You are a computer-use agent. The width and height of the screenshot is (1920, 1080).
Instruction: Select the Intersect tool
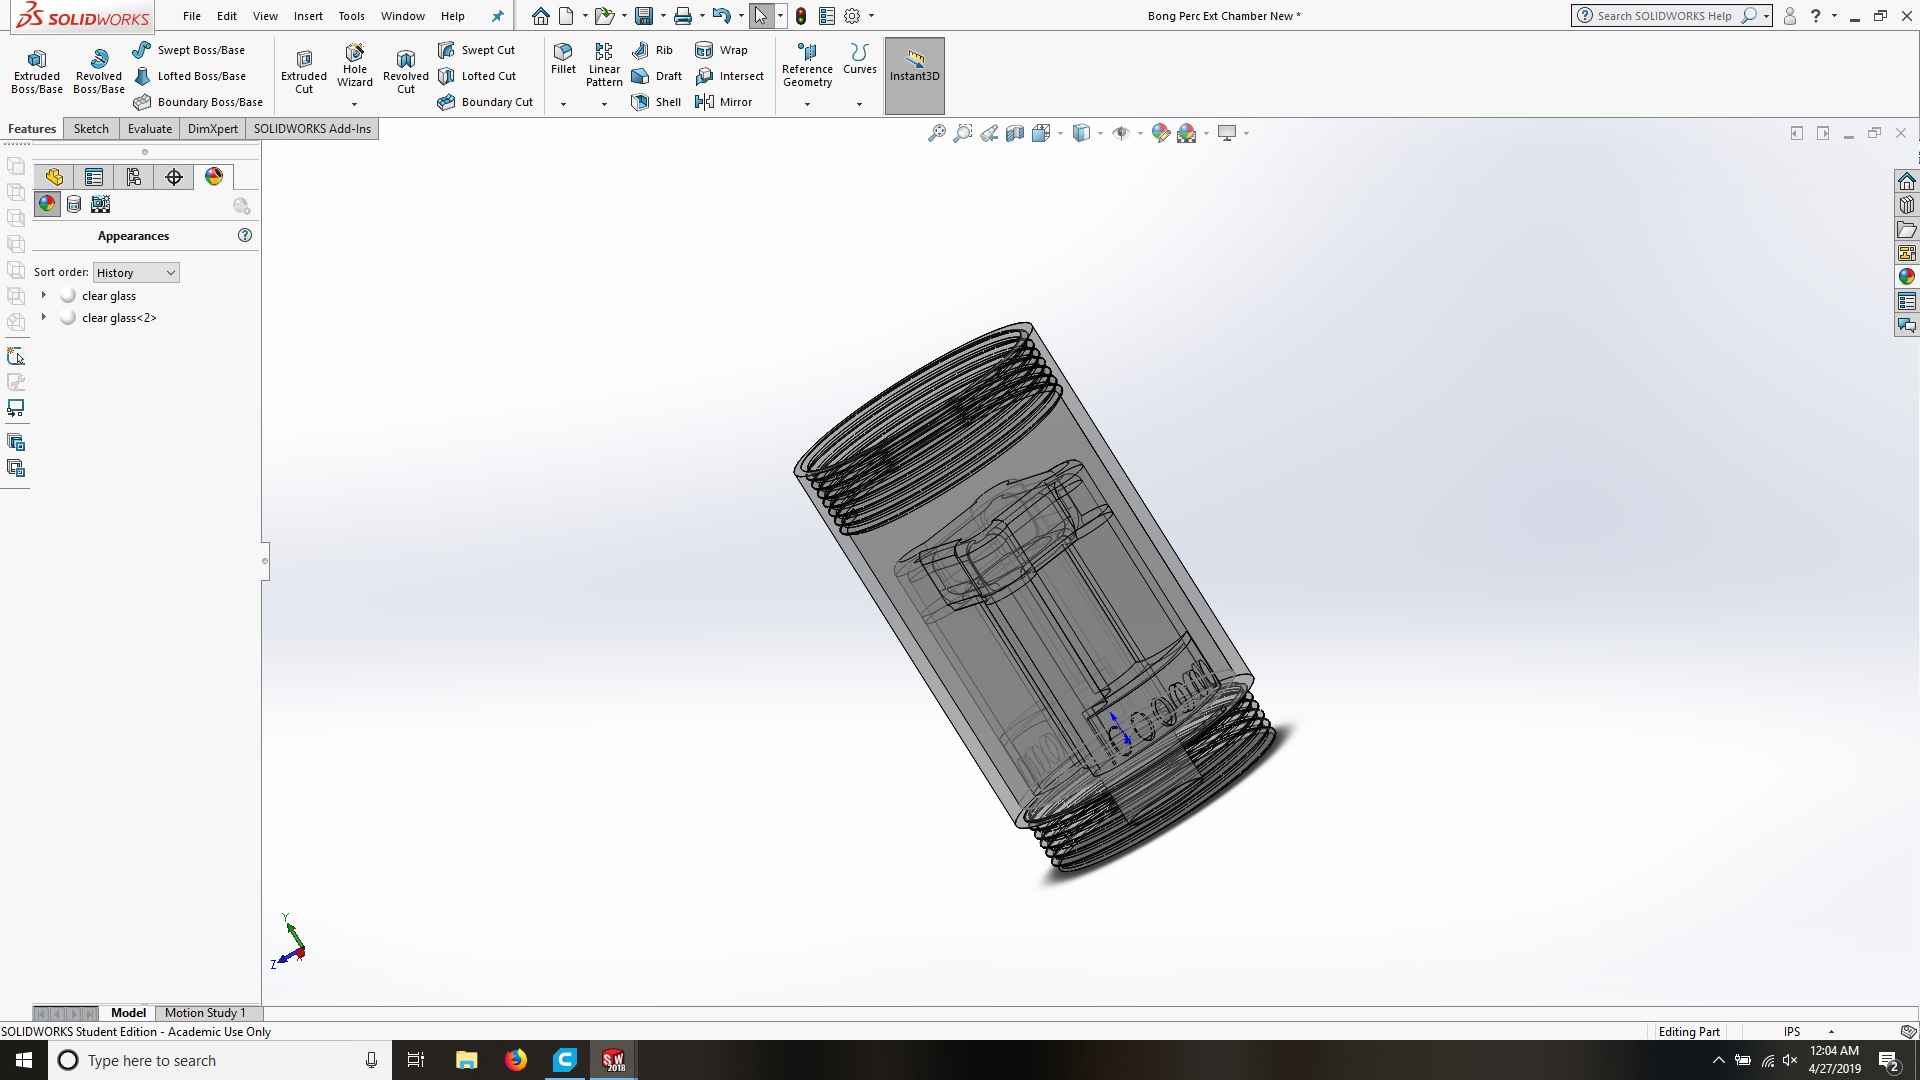tap(729, 76)
